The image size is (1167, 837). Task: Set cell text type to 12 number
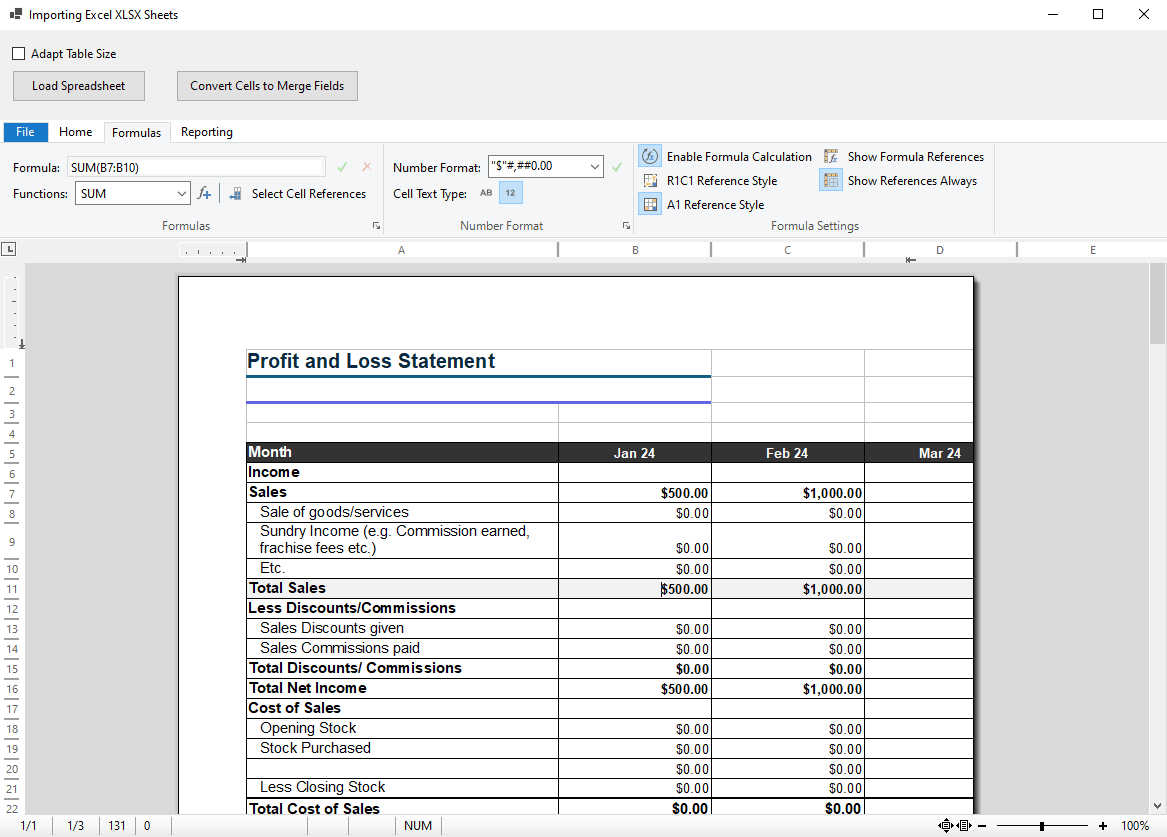[511, 193]
